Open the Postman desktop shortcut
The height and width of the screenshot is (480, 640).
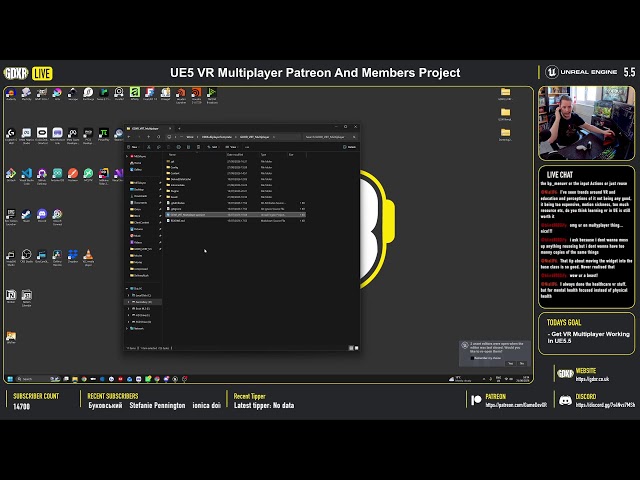tap(73, 173)
